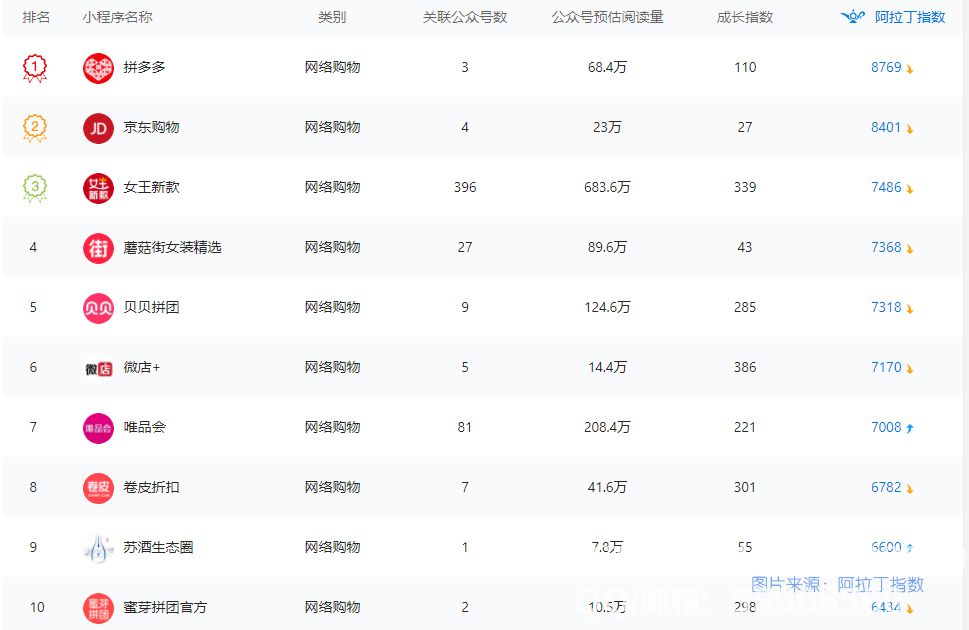Open the 苏酒生态圈 mini program name

tap(158, 547)
